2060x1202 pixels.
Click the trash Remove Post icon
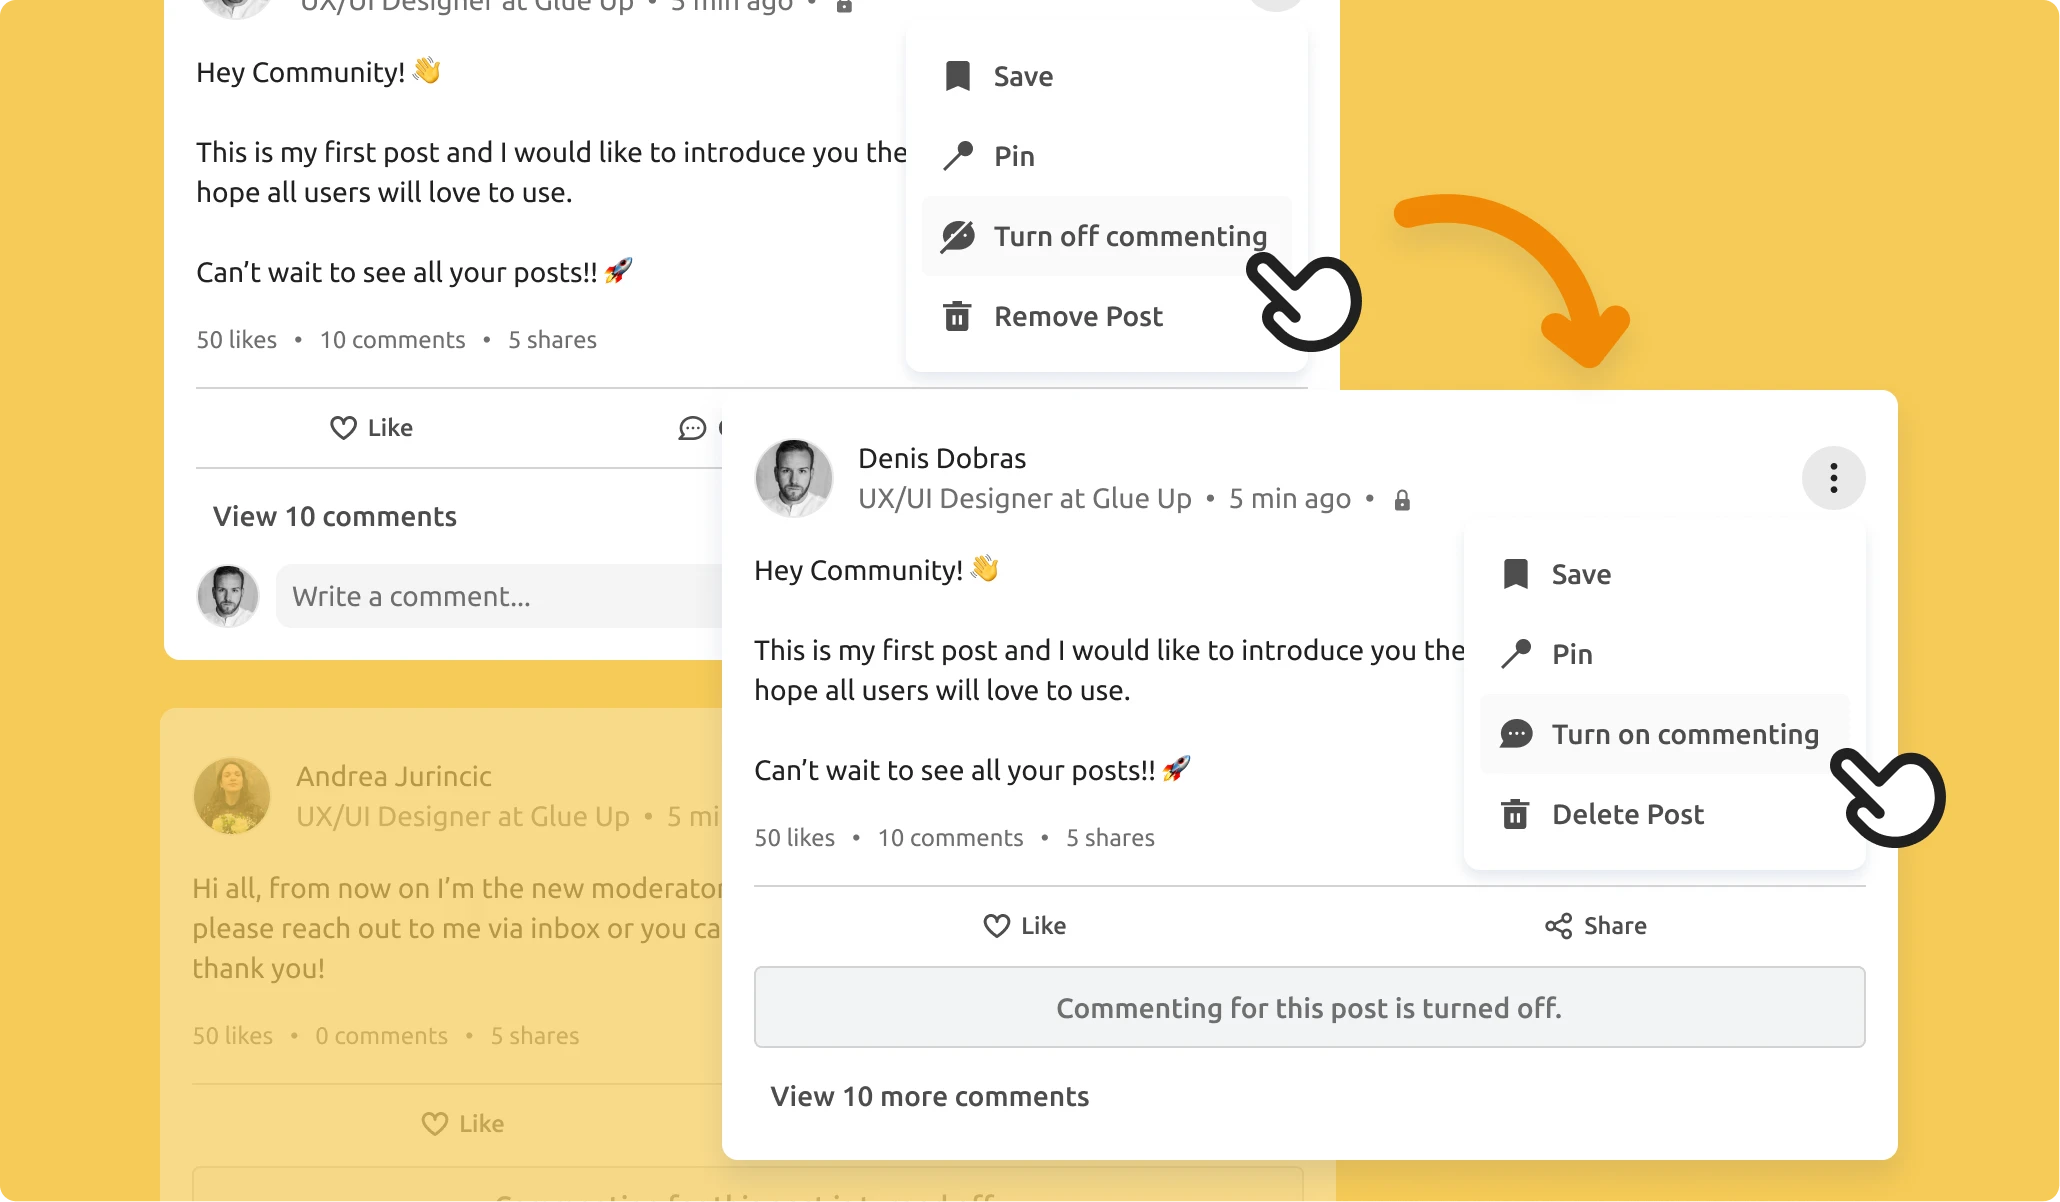(x=957, y=315)
